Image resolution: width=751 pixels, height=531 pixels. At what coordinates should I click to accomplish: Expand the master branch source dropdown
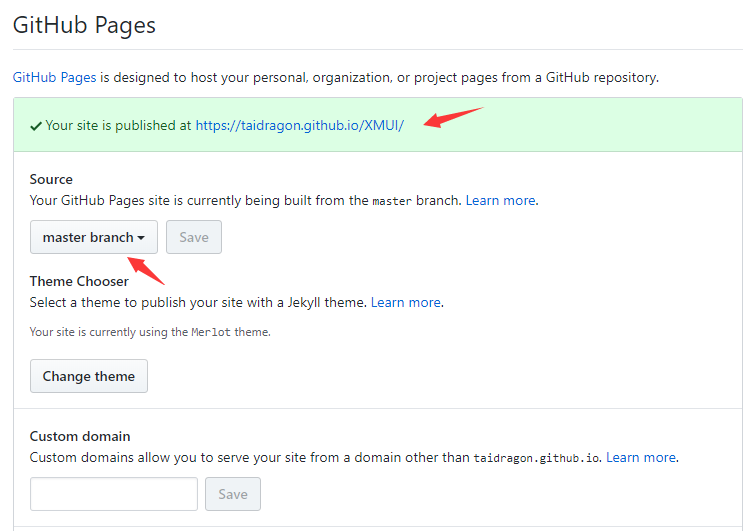click(94, 237)
